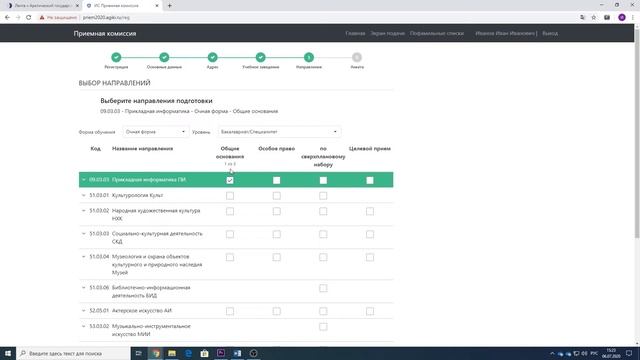Open the Windows Start menu
Viewport: 640px width, 360px height.
(8, 353)
